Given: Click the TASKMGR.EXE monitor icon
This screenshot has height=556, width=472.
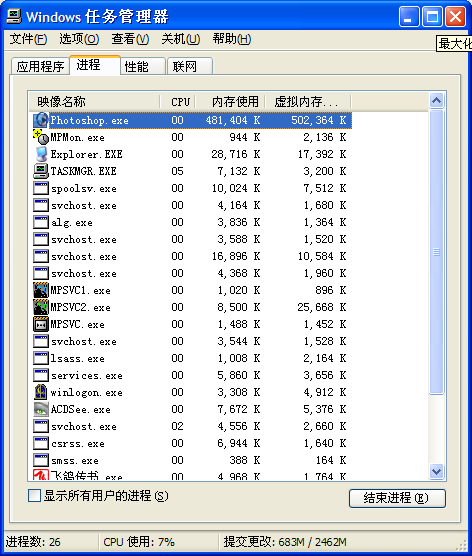Looking at the screenshot, I should (40, 171).
